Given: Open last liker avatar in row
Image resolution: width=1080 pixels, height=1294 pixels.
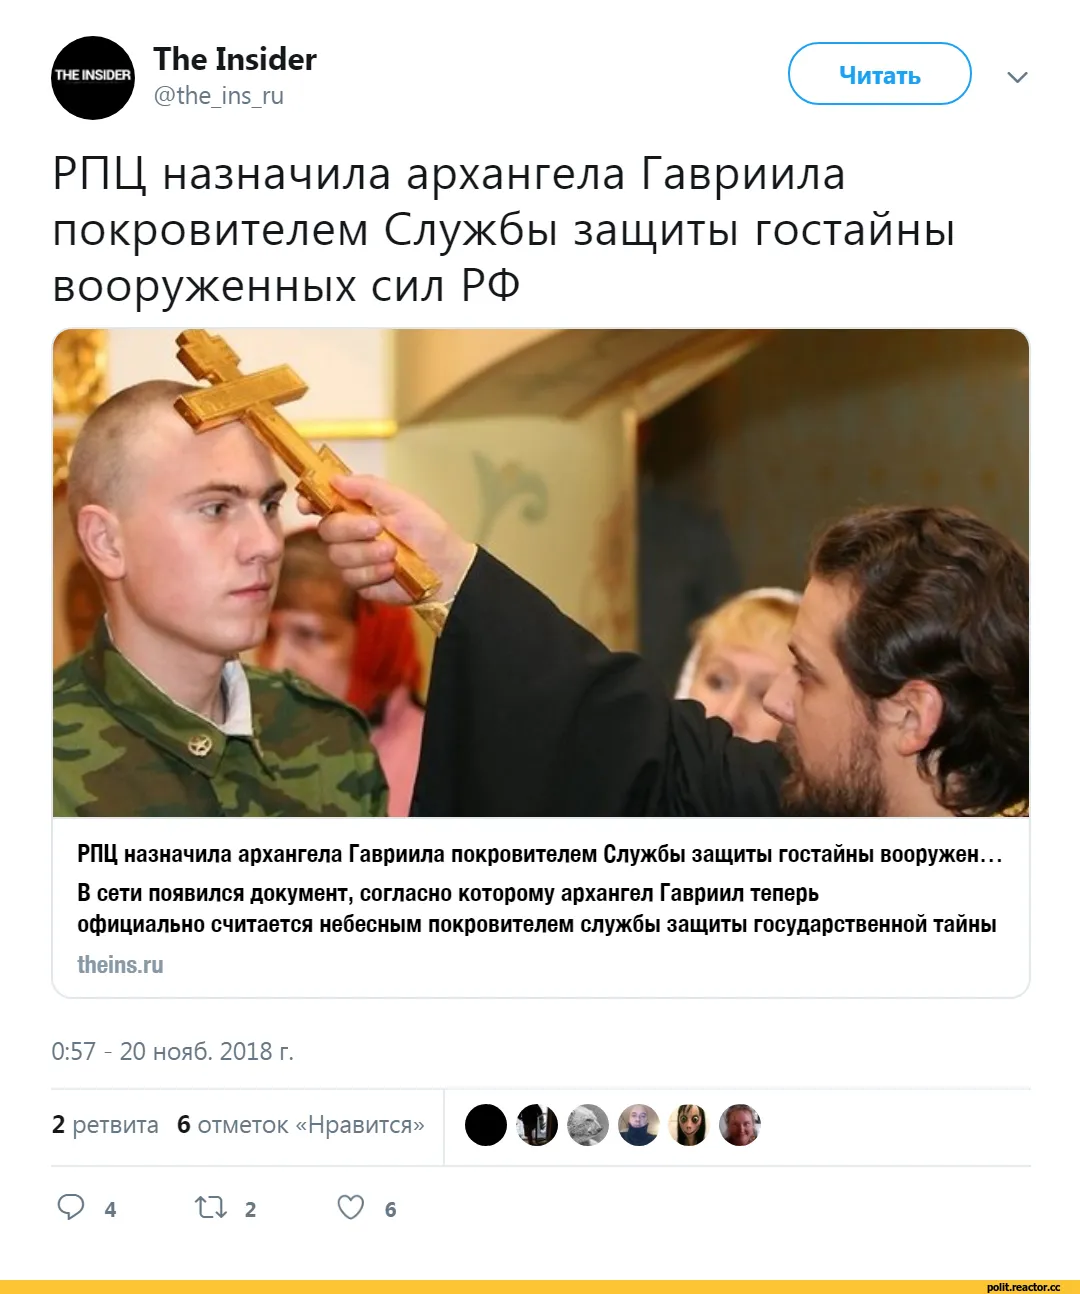Looking at the screenshot, I should point(740,1125).
